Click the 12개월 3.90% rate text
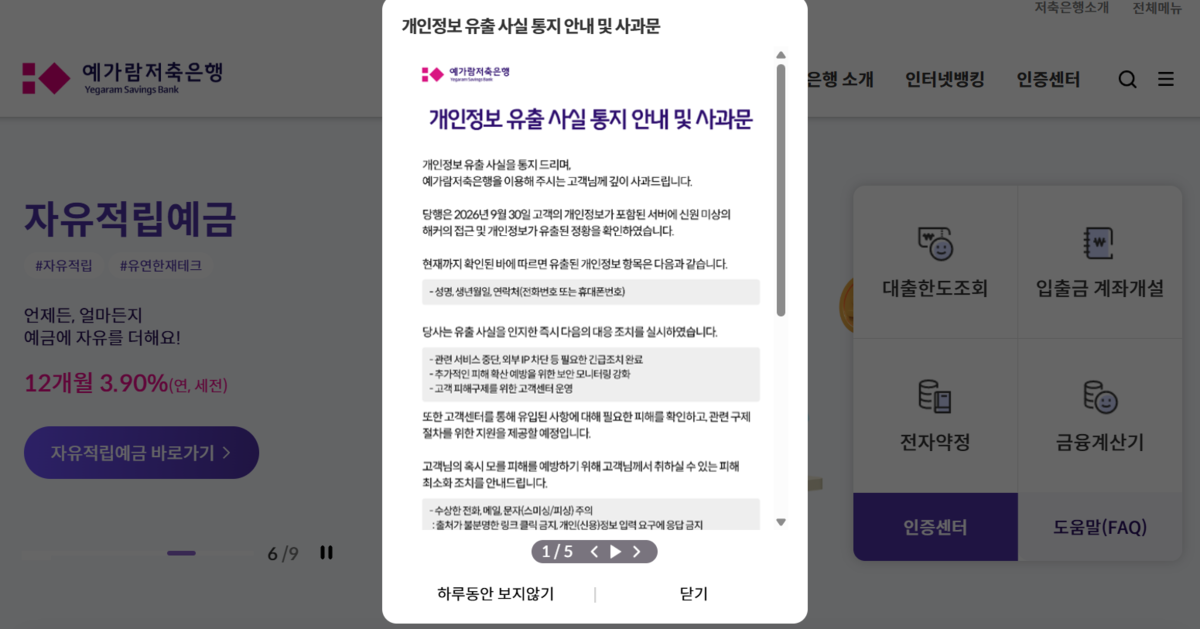 pyautogui.click(x=96, y=383)
